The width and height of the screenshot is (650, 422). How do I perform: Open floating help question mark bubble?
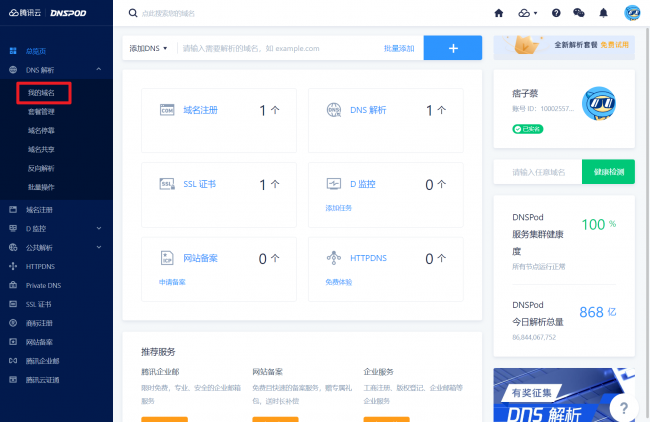tap(623, 408)
